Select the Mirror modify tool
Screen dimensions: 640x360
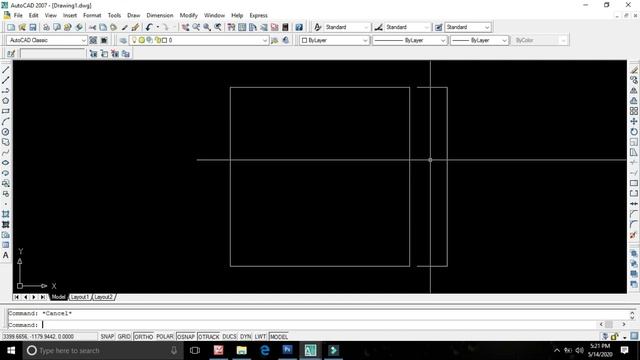click(x=634, y=91)
